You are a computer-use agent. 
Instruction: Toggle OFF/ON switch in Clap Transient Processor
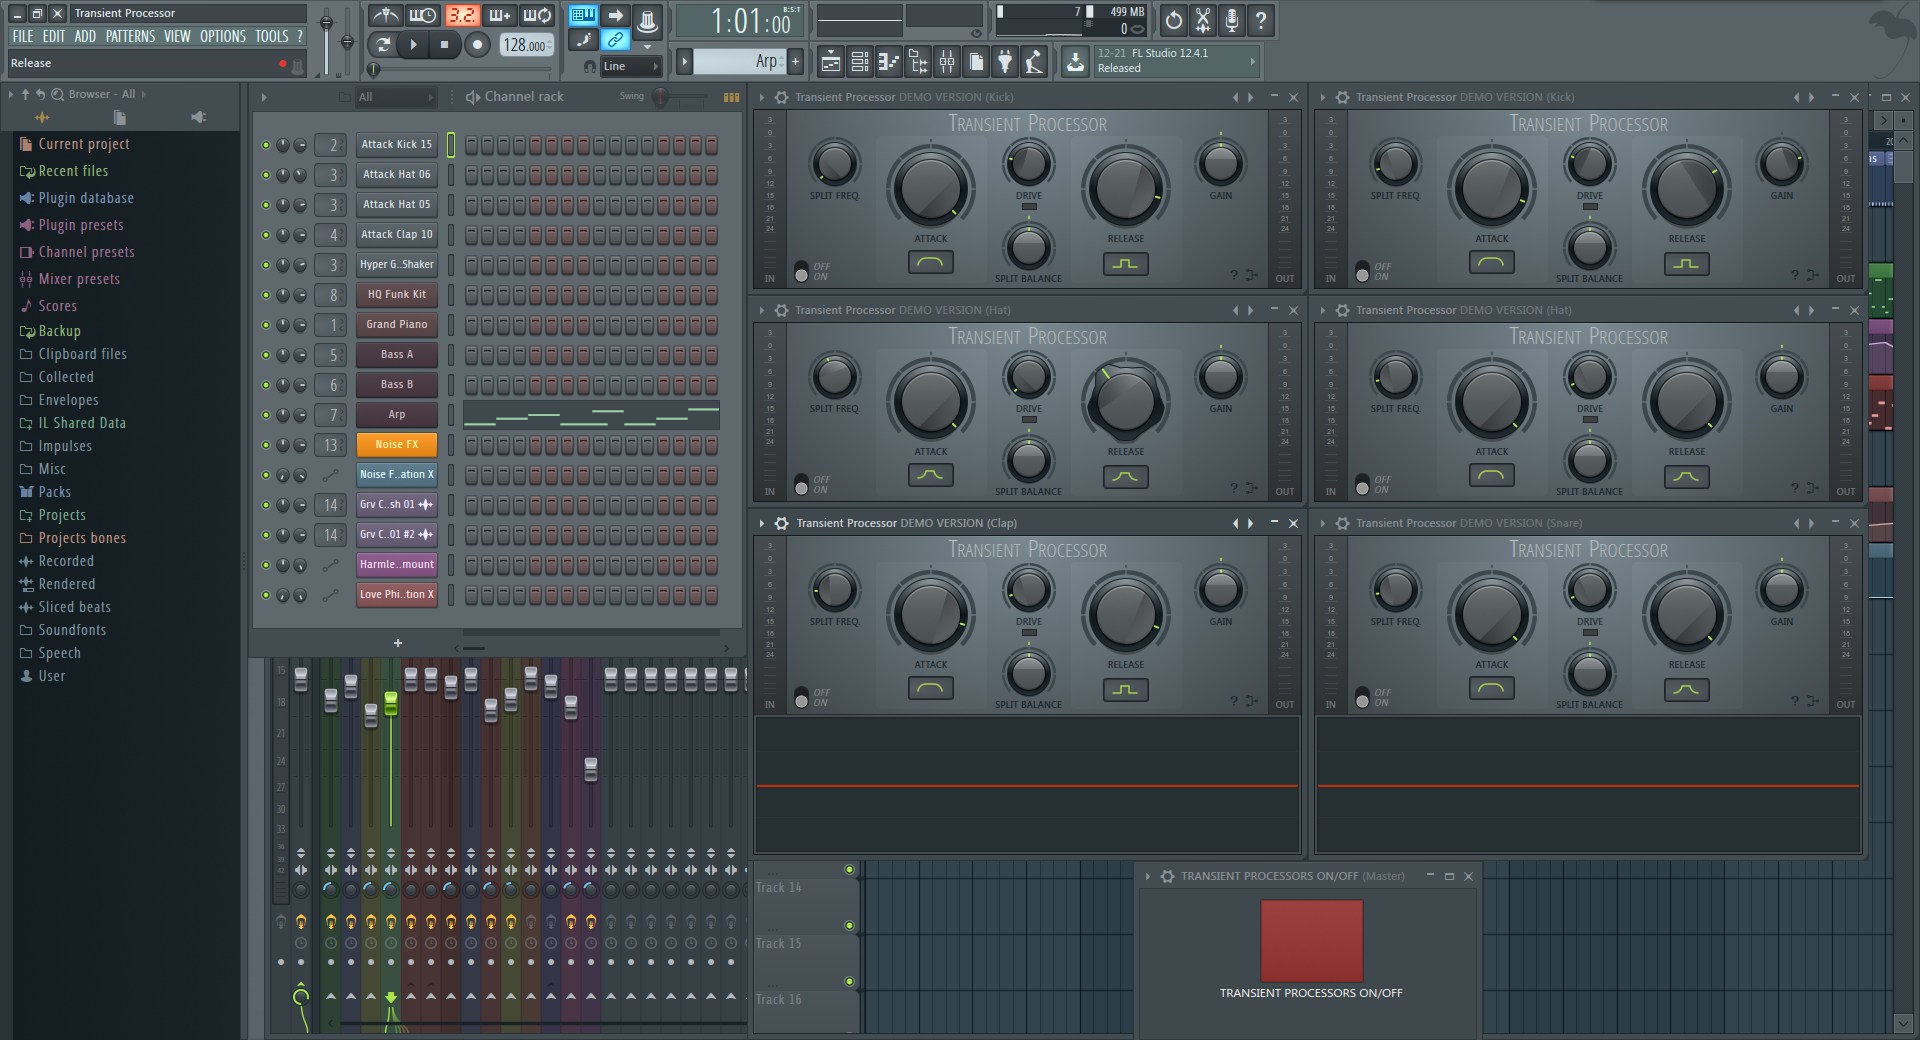801,698
